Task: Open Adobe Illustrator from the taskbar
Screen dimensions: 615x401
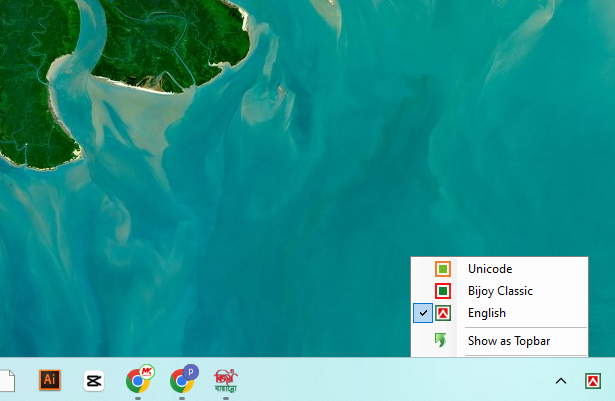Action: point(50,380)
